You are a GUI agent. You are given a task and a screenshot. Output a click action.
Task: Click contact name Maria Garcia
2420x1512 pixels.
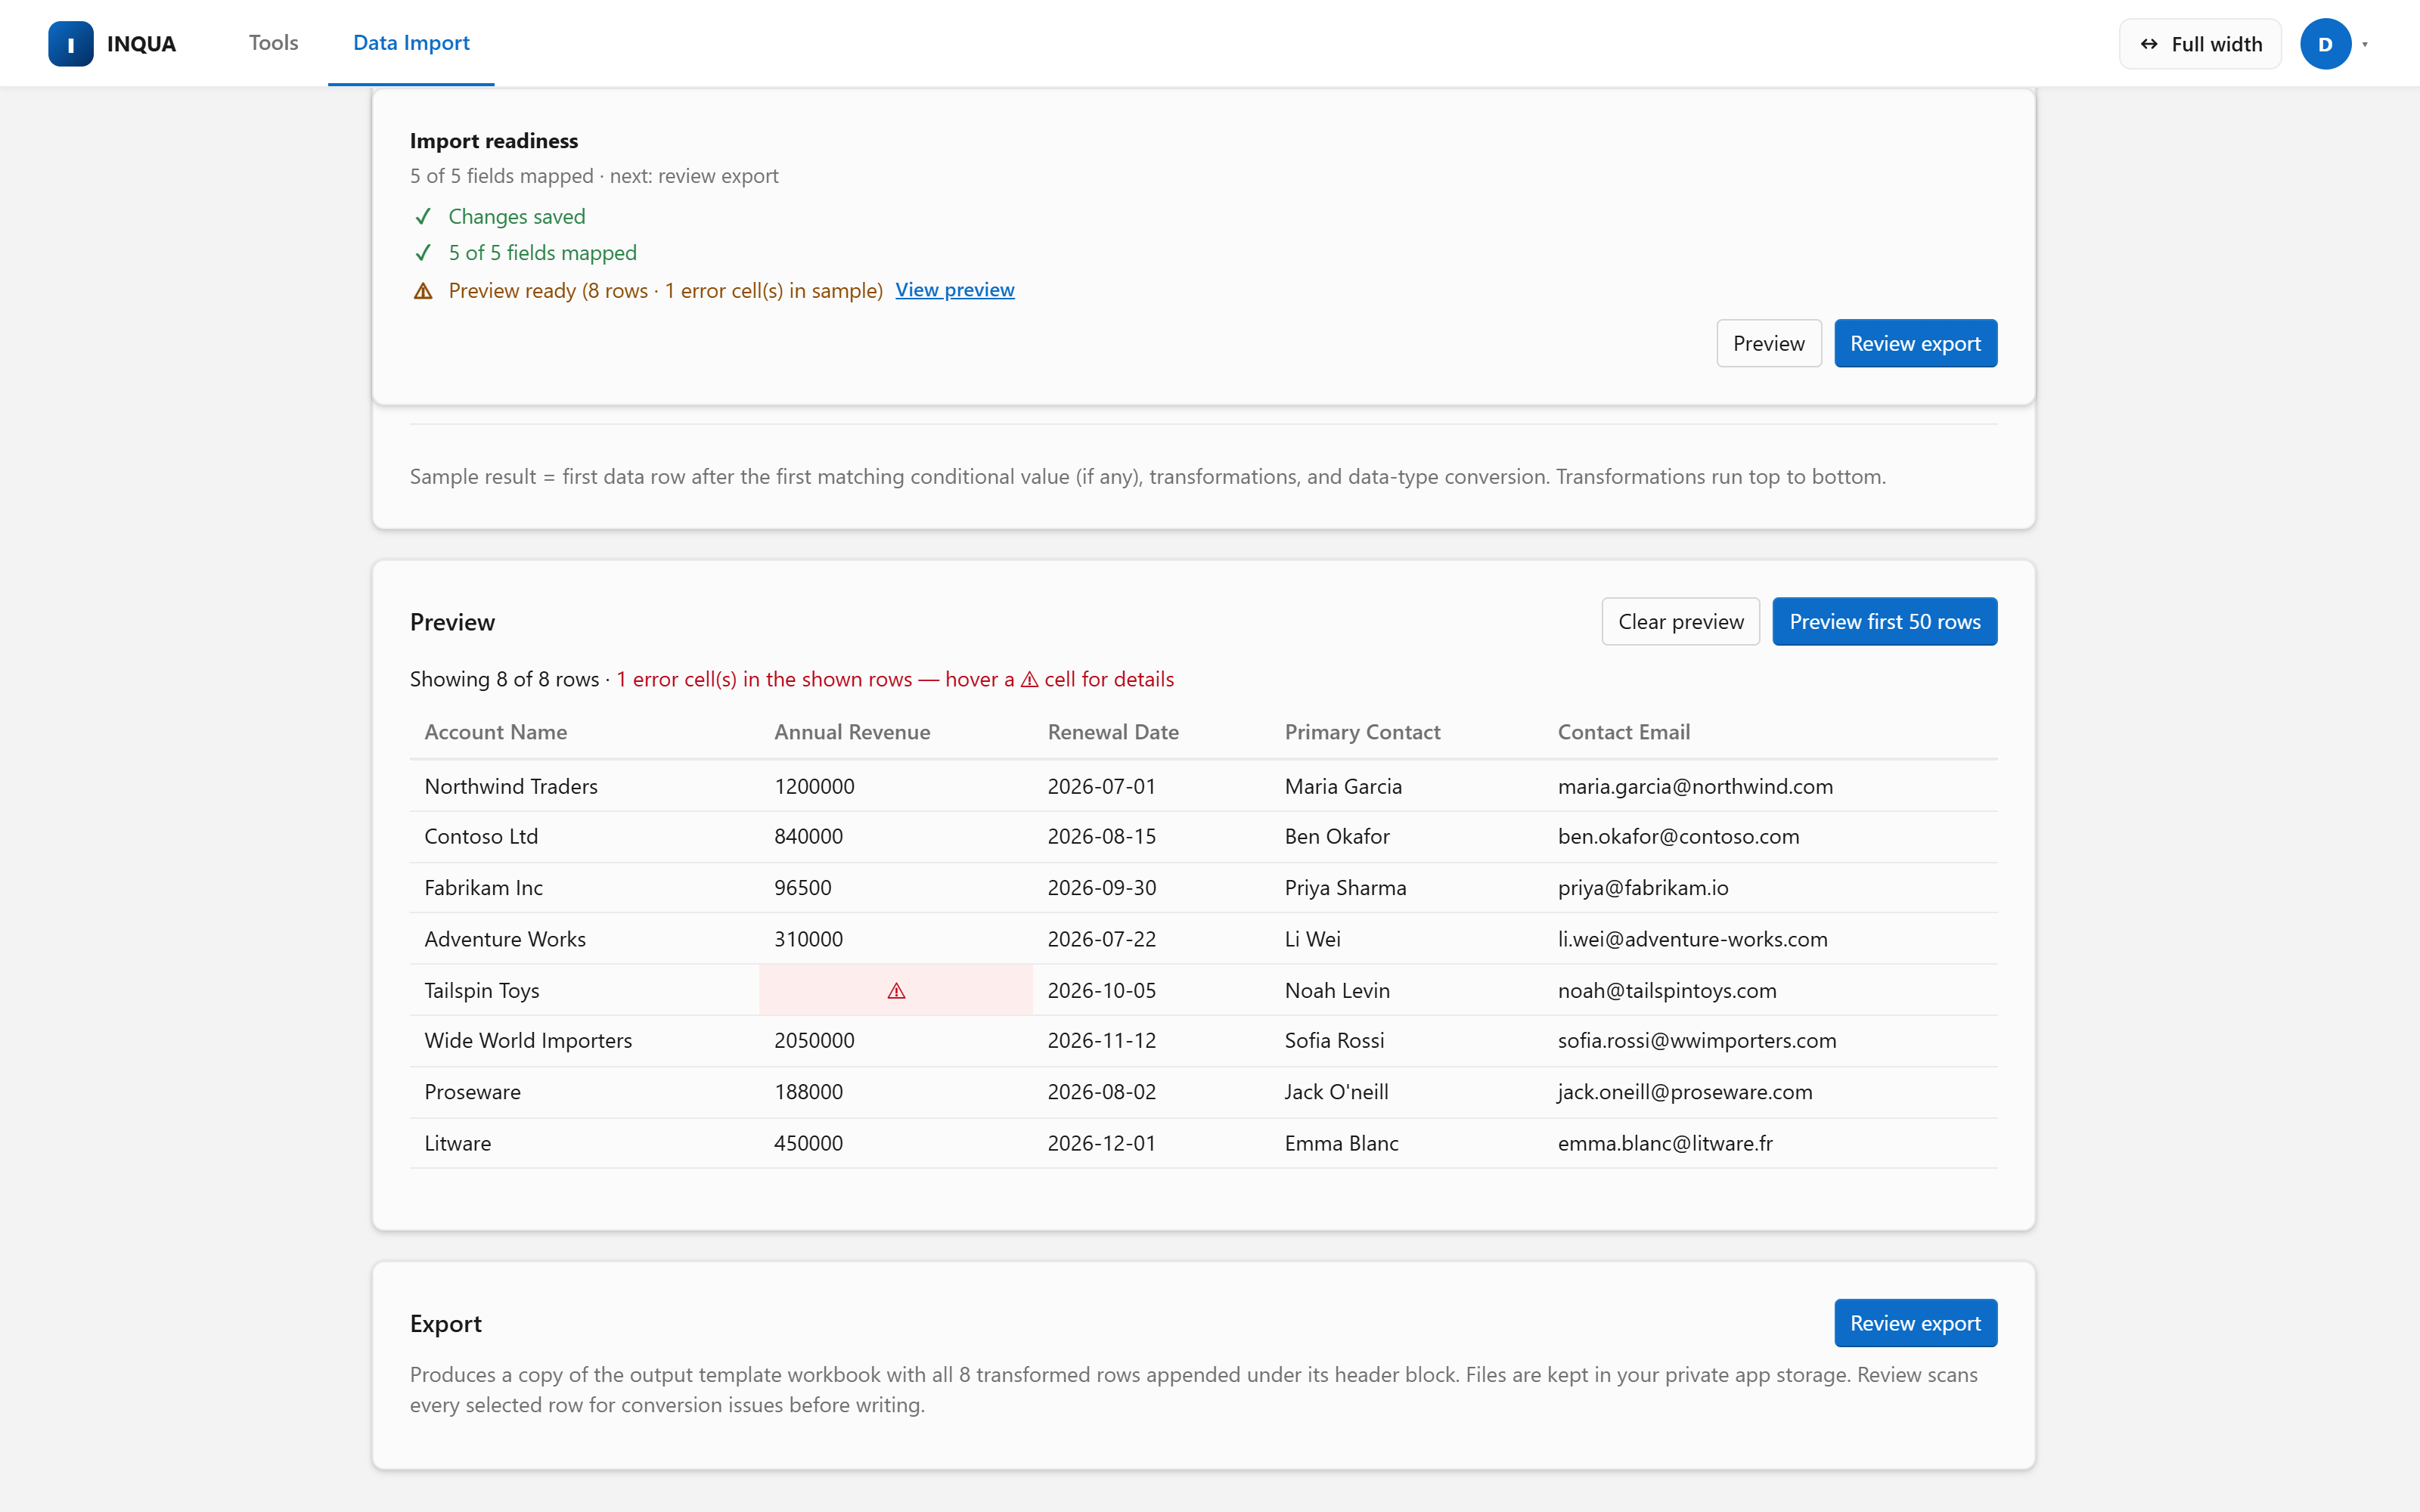(x=1343, y=786)
